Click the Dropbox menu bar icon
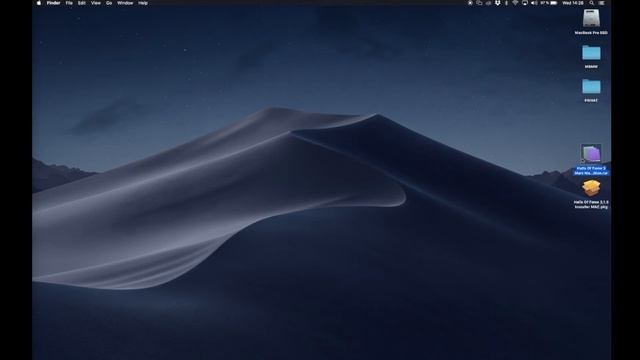Image resolution: width=640 pixels, height=360 pixels. (x=498, y=3)
